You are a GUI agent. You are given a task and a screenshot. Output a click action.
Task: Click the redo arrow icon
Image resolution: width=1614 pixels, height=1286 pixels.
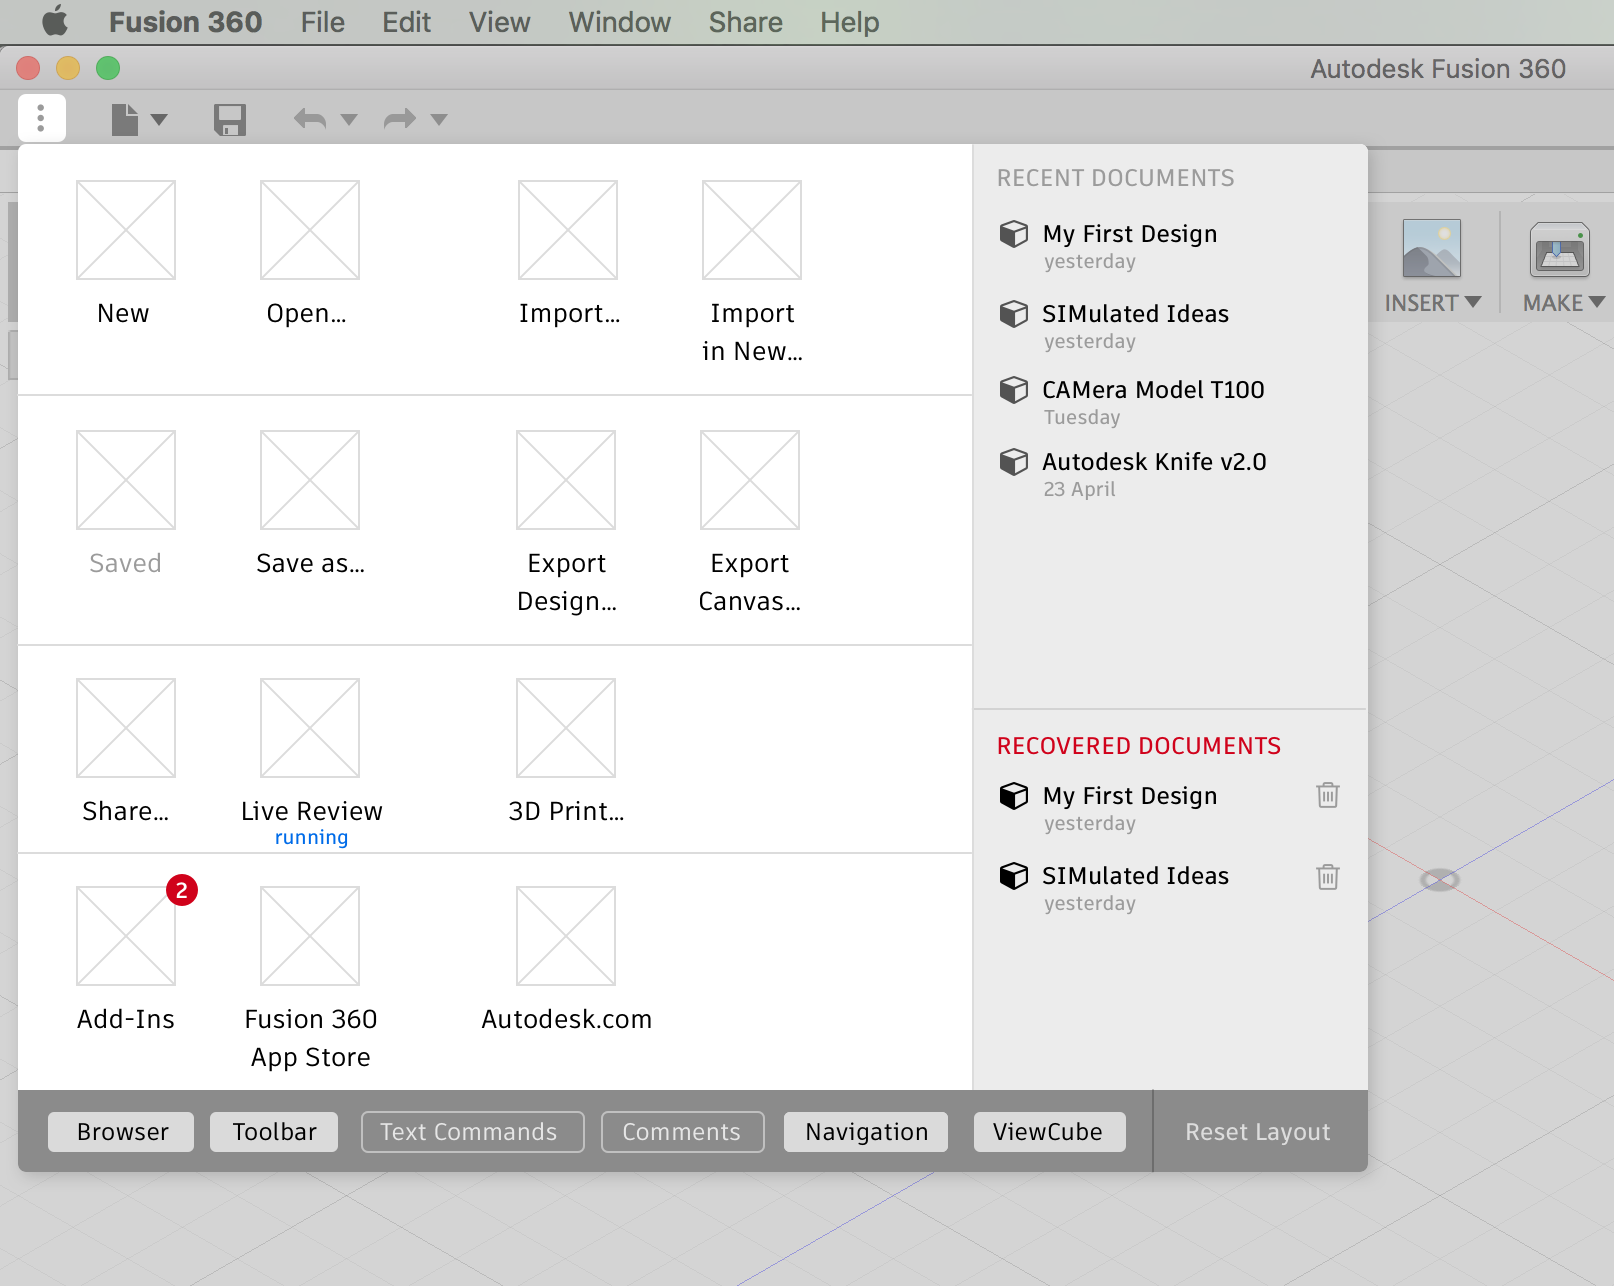pyautogui.click(x=400, y=120)
